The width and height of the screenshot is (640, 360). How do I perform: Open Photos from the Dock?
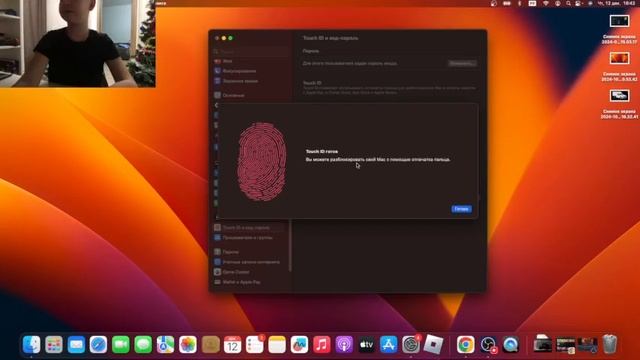[188, 344]
